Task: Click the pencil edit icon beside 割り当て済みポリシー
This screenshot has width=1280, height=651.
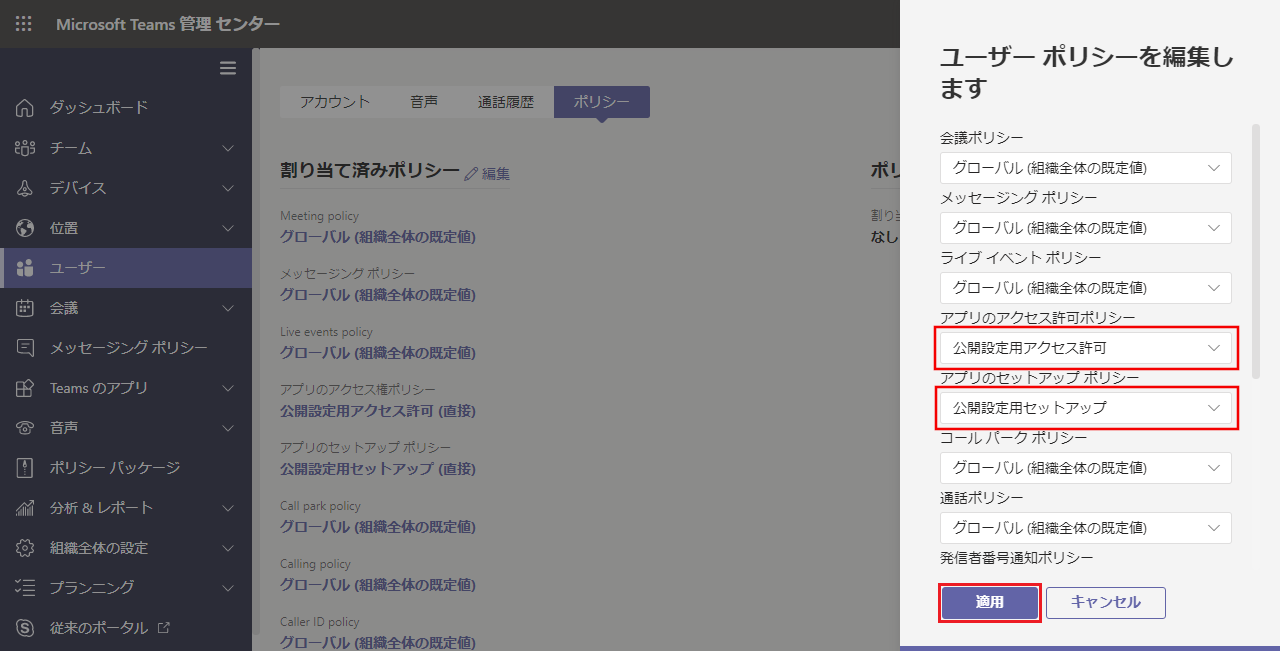Action: [x=472, y=173]
